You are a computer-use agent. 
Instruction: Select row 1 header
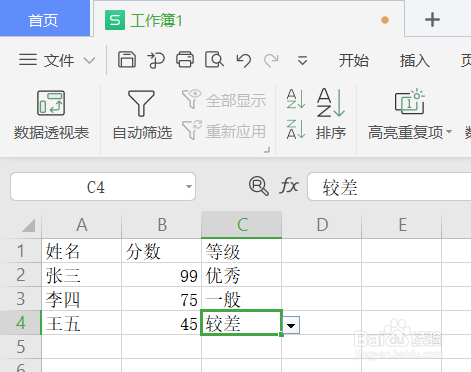click(21, 251)
